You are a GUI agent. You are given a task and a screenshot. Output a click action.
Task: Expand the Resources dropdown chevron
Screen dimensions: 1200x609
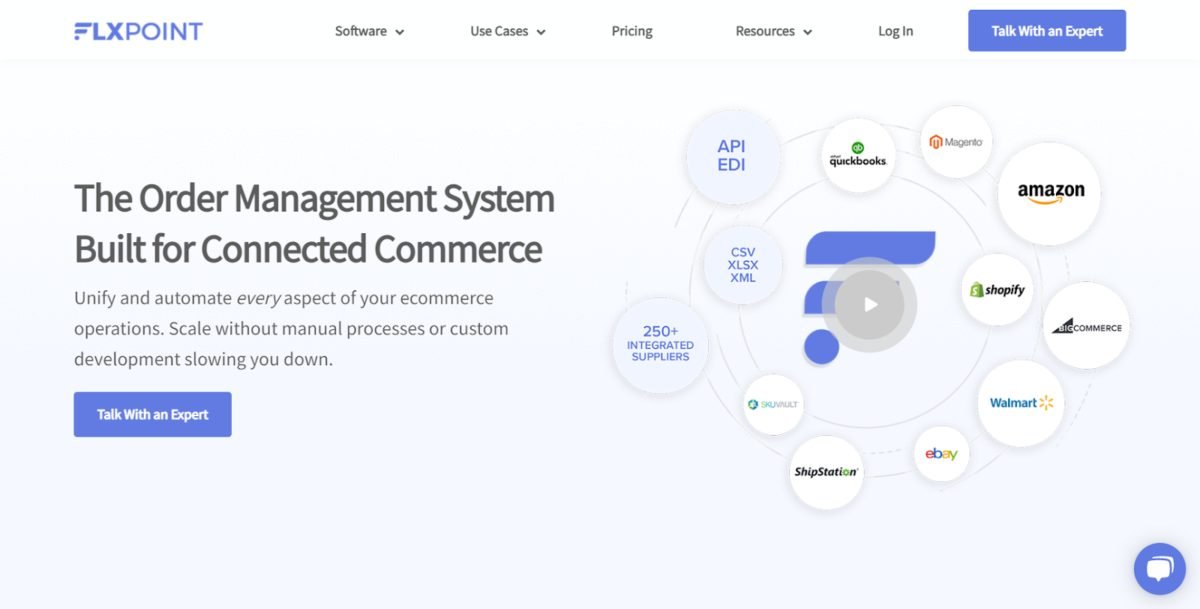pos(807,32)
